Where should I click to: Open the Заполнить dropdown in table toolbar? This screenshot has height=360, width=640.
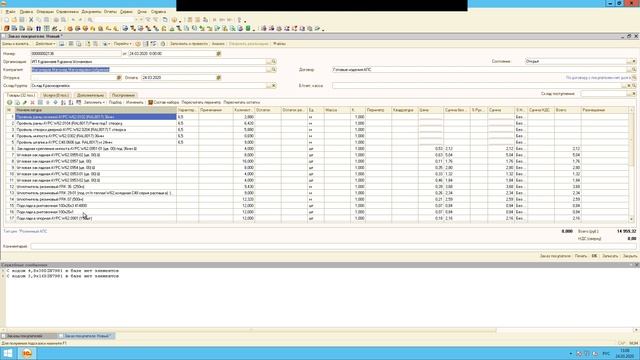tap(94, 102)
